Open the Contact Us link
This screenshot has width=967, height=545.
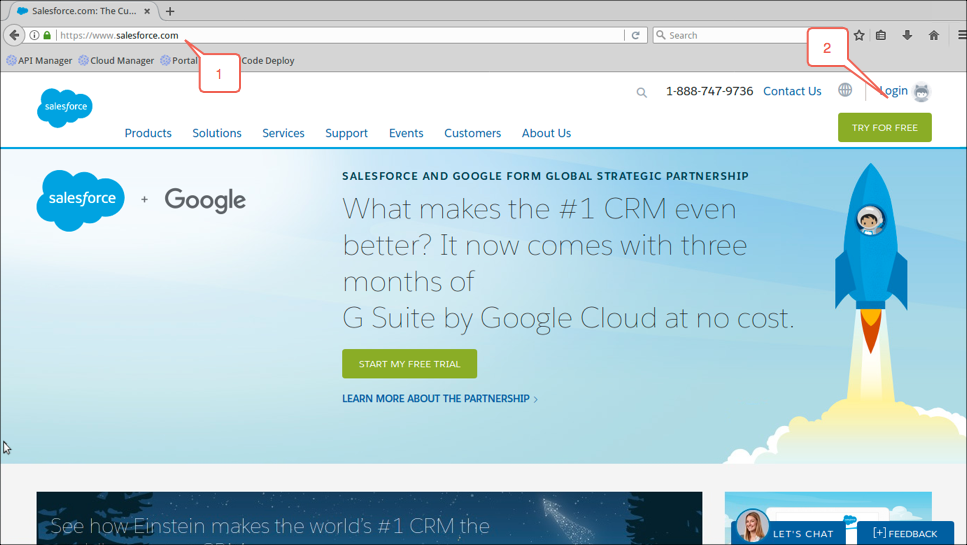point(792,91)
